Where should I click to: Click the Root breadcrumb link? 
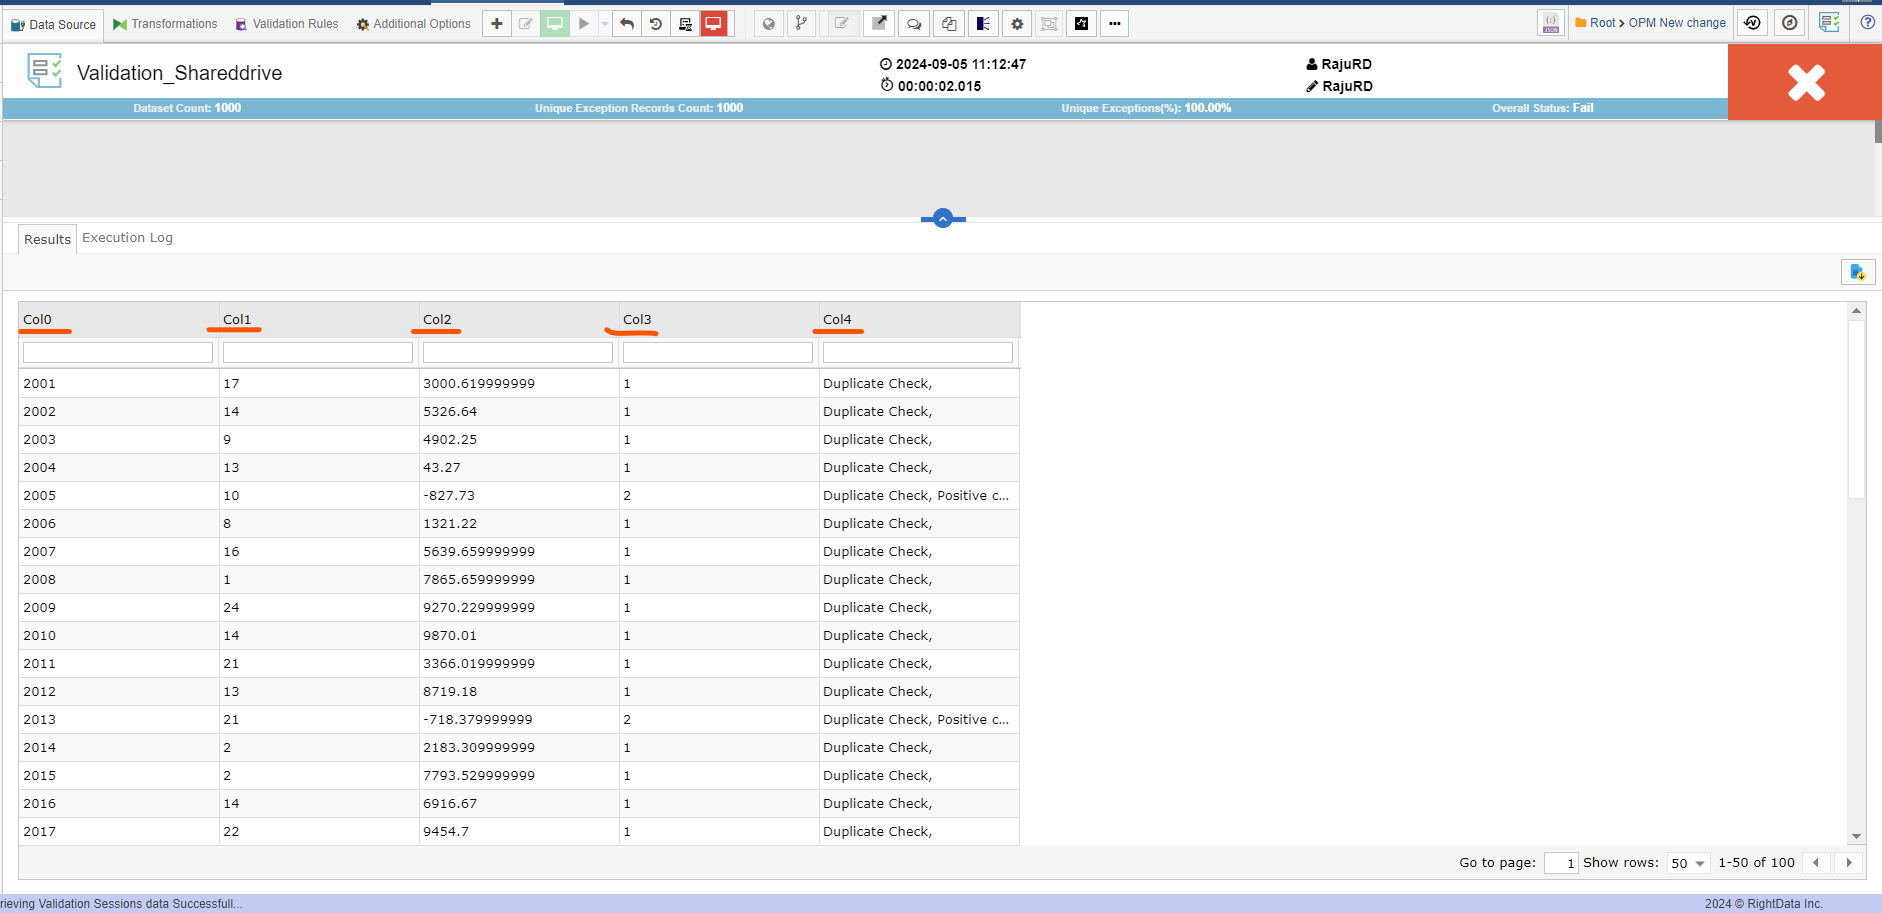(1602, 23)
